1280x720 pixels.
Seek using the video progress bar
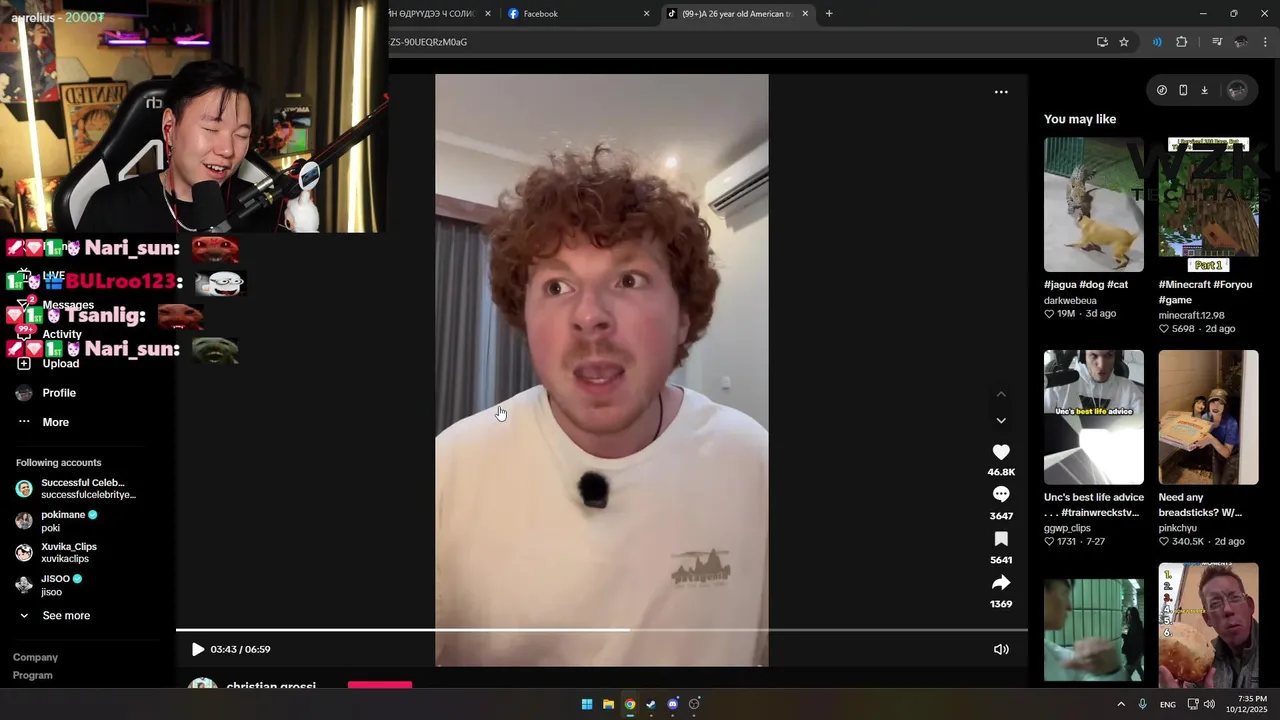[x=601, y=630]
